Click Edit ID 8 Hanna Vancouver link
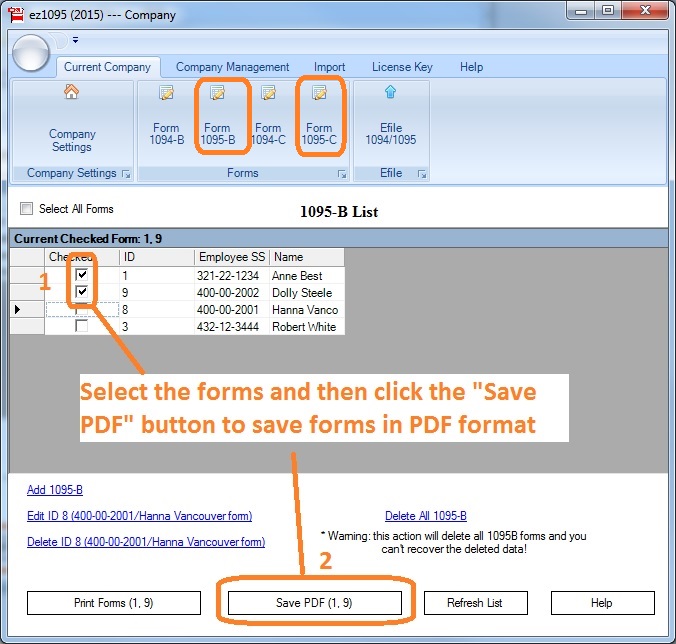The height and width of the screenshot is (644, 676). (x=139, y=516)
